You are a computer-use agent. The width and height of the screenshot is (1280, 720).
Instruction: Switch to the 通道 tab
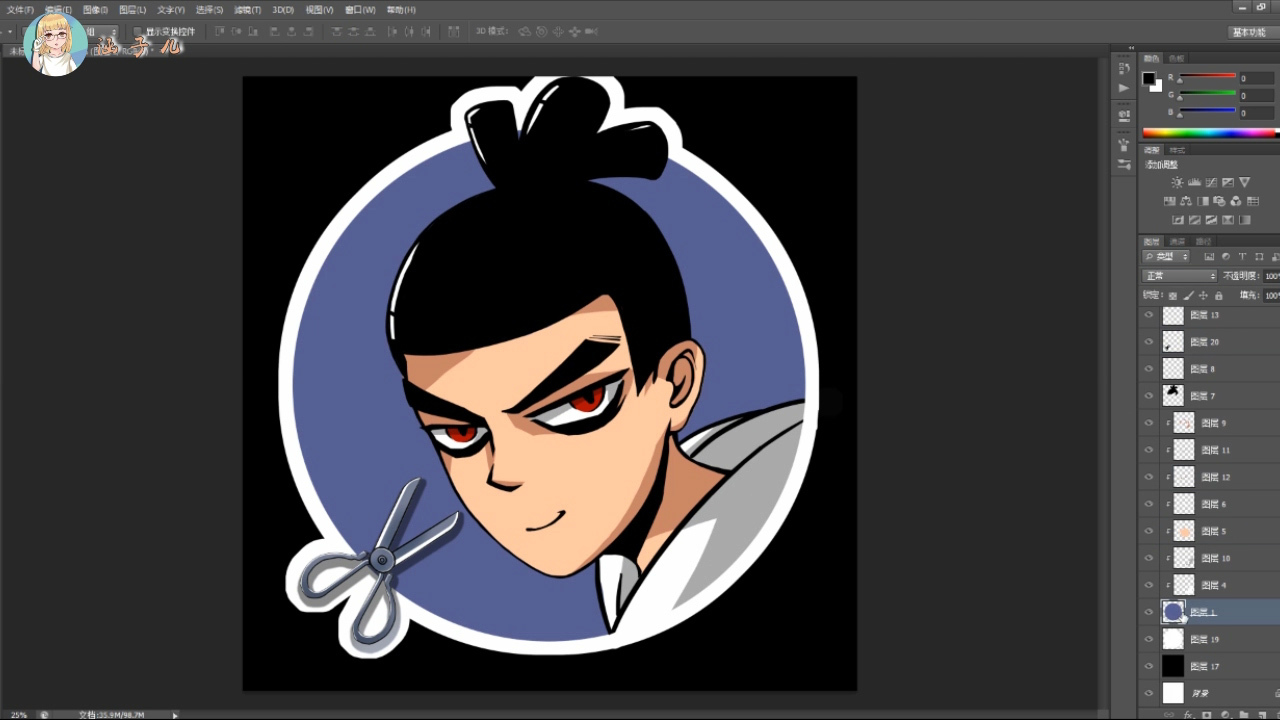point(1177,242)
